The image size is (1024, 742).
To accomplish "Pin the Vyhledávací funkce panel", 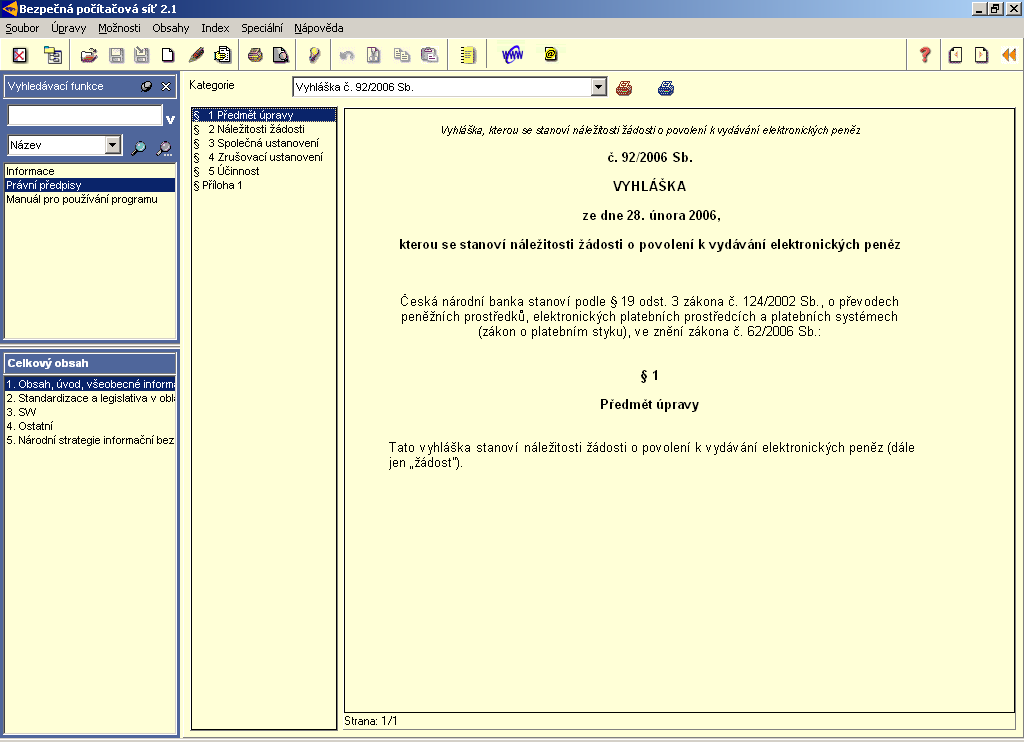I will 147,86.
